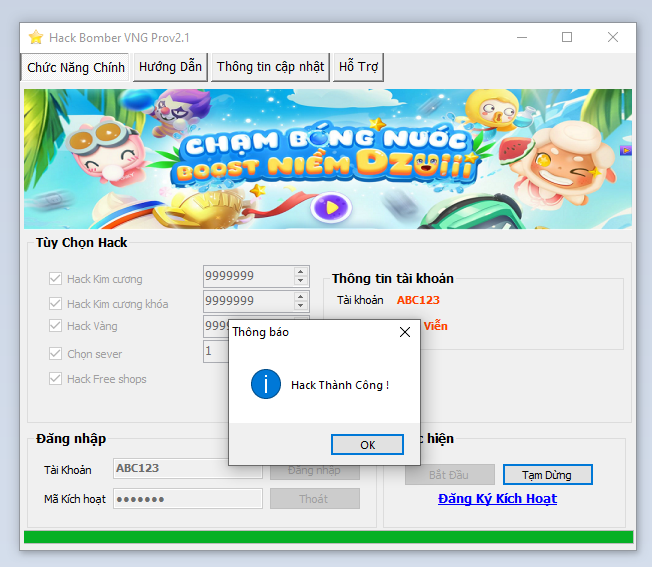Toggle Hack Kim cương checkbox
Image resolution: width=652 pixels, height=570 pixels.
click(x=55, y=279)
